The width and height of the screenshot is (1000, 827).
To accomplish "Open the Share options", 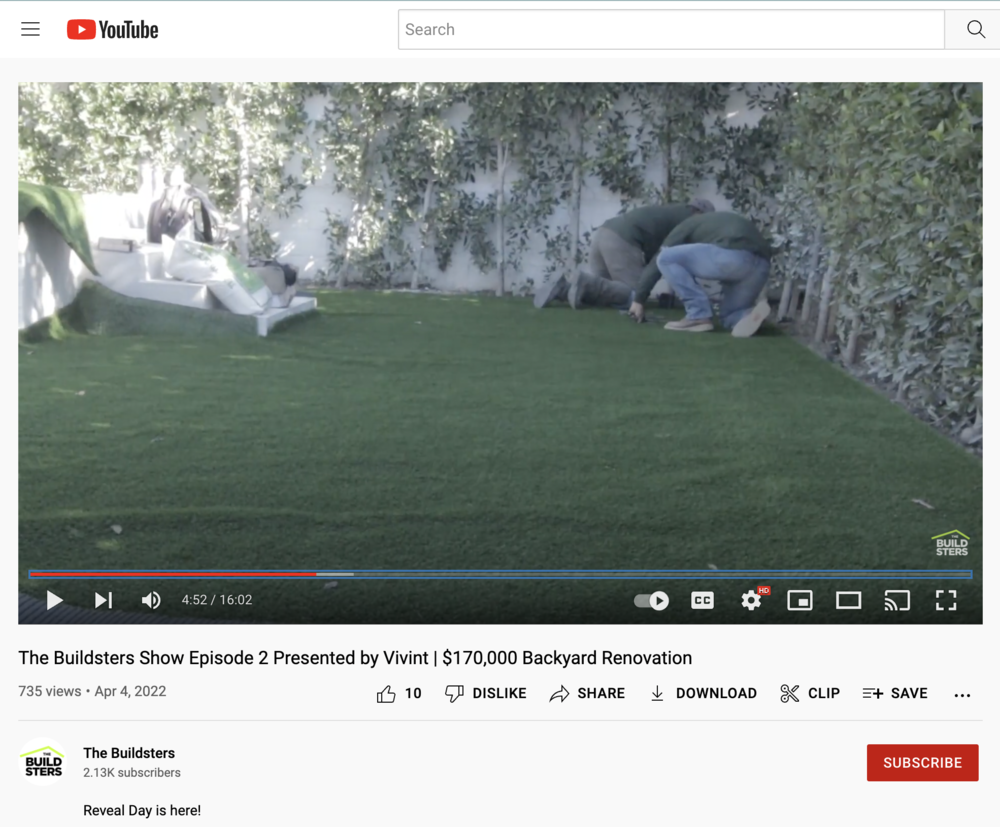I will 587,694.
